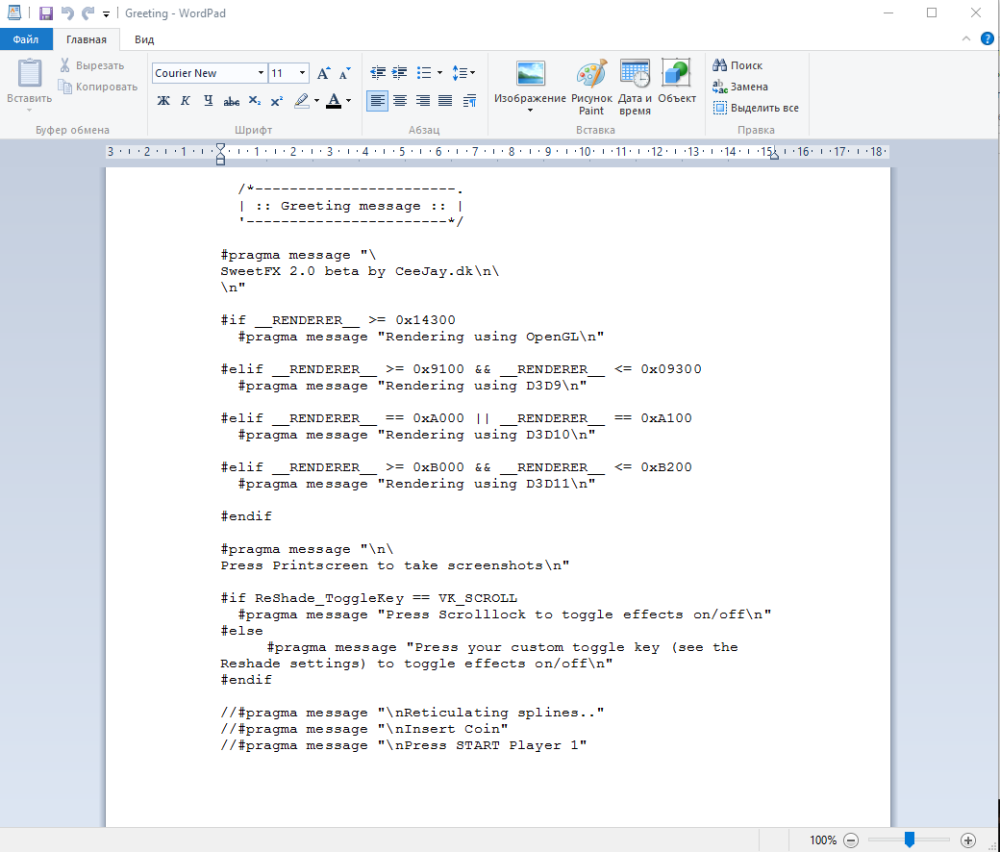Viewport: 1000px width, 852px height.
Task: Collapse the ribbon with the chevron
Action: click(966, 39)
